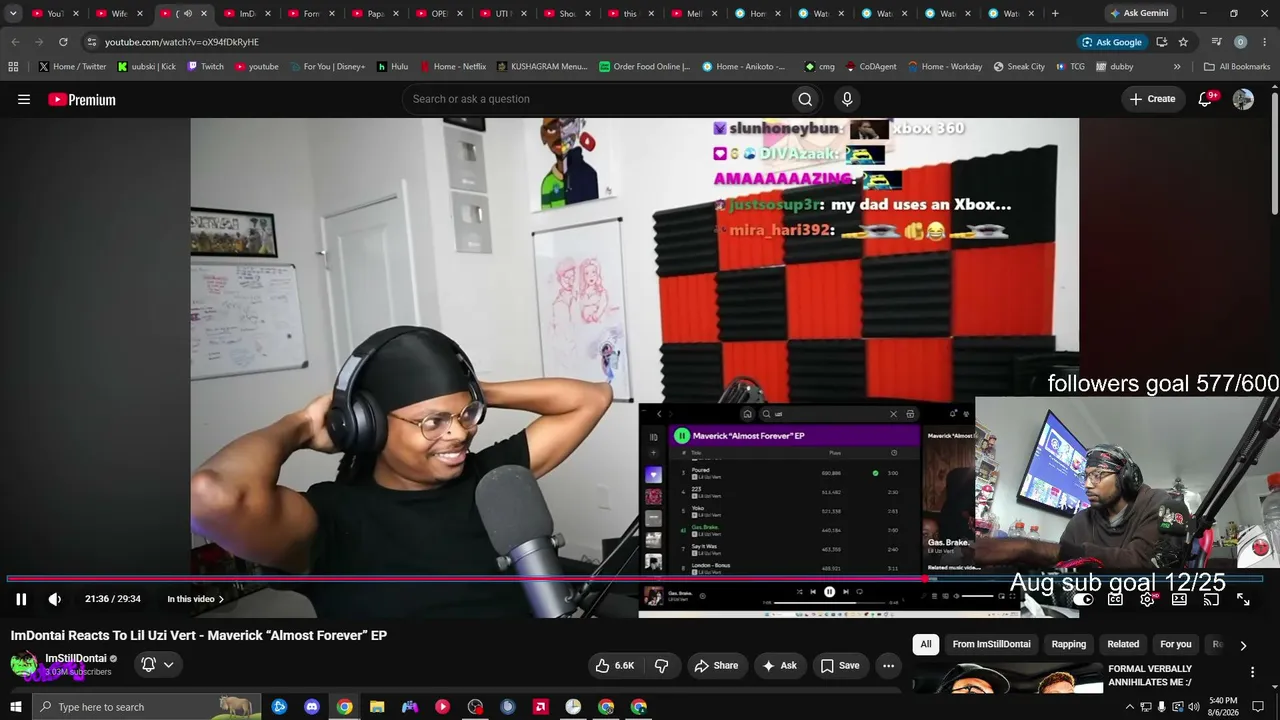Screen dimensions: 1280x720
Task: Seek on the video progress bar
Action: (635, 578)
